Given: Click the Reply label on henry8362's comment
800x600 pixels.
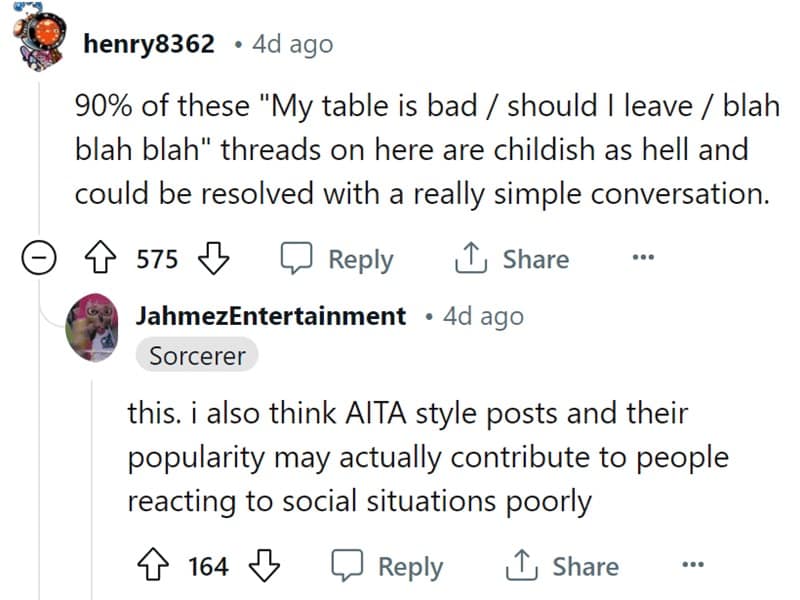Looking at the screenshot, I should point(360,260).
